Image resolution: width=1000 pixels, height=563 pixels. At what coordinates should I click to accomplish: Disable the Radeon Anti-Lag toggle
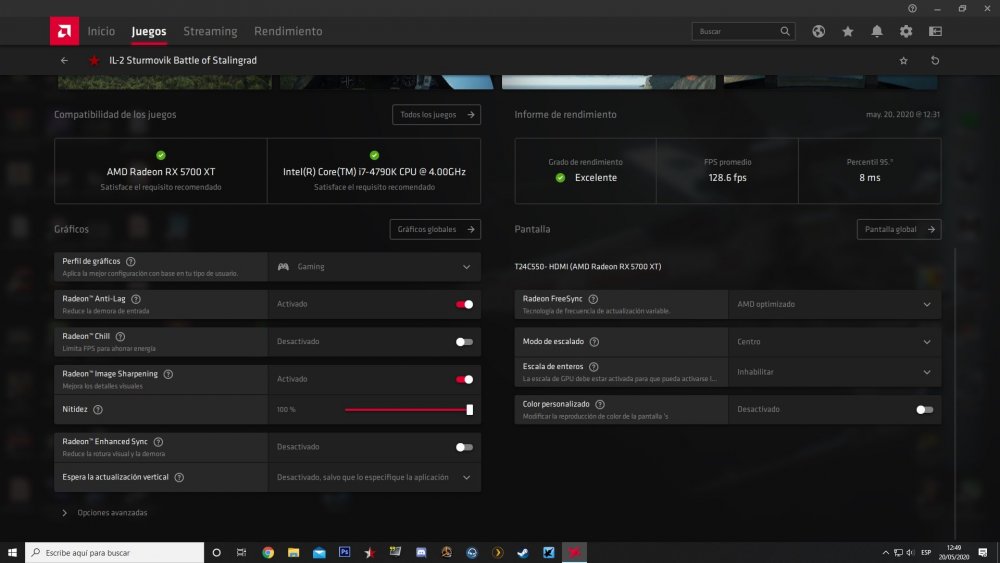pyautogui.click(x=464, y=304)
